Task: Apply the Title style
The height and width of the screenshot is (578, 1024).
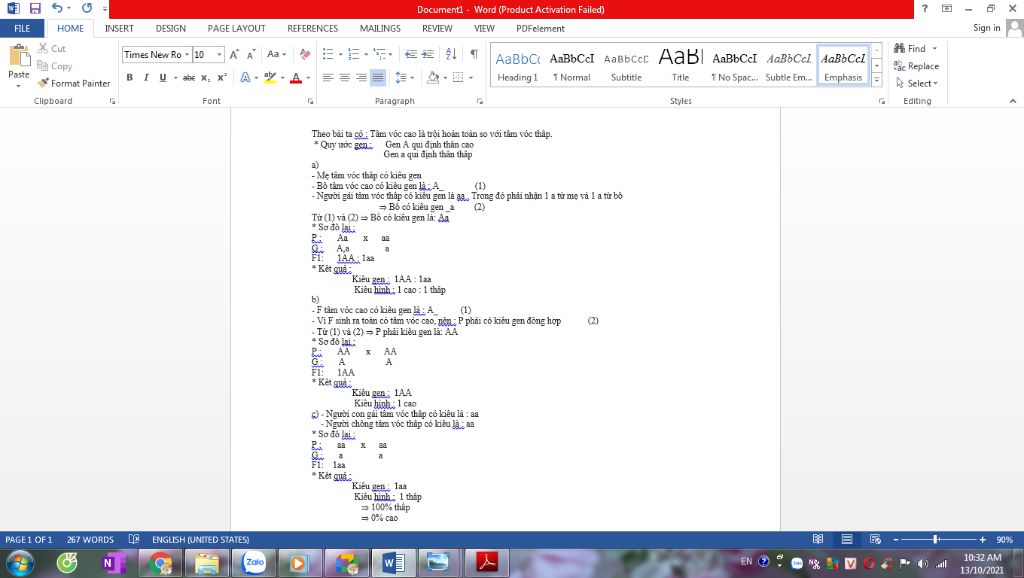Action: [x=680, y=66]
